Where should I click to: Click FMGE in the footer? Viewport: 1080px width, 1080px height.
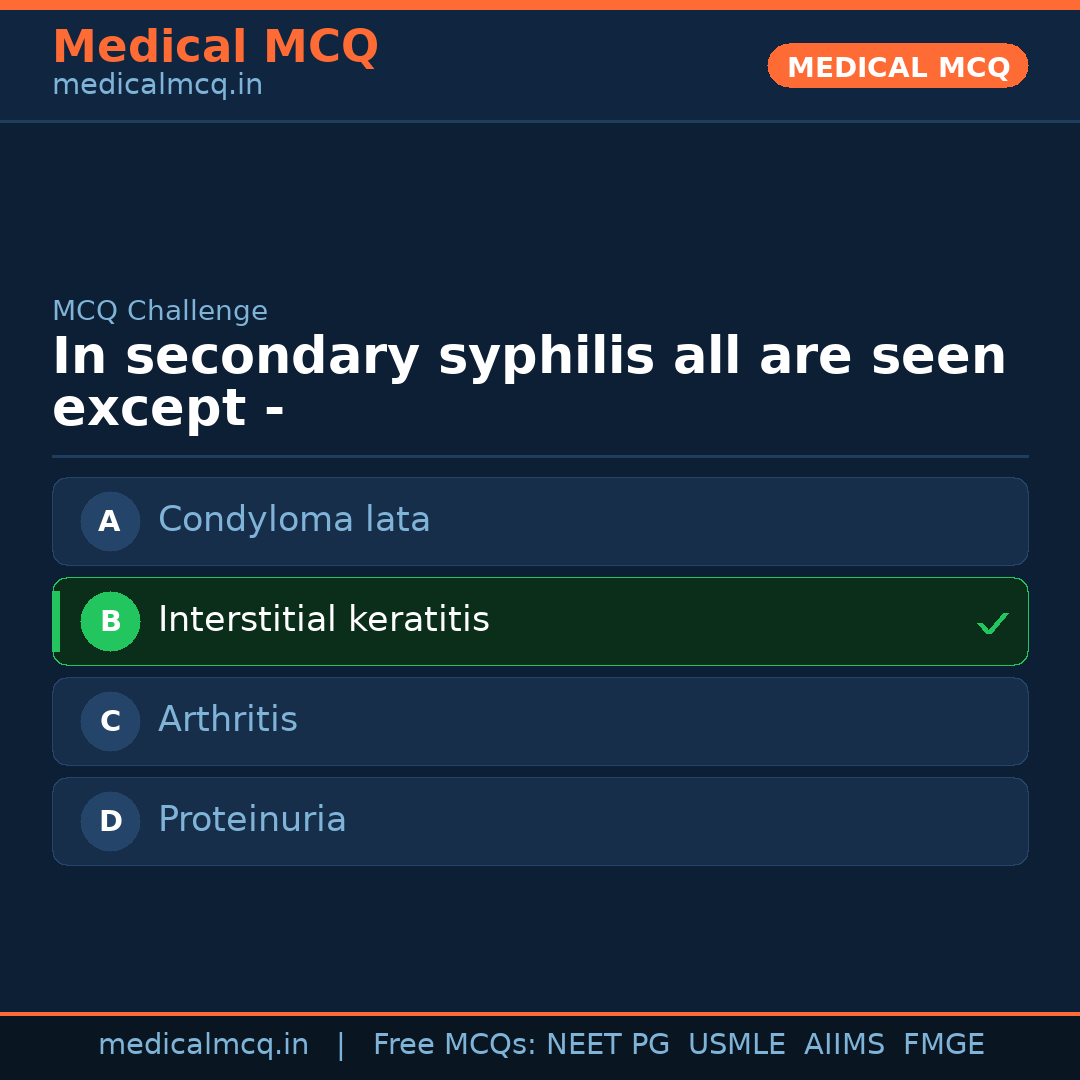click(x=944, y=1045)
